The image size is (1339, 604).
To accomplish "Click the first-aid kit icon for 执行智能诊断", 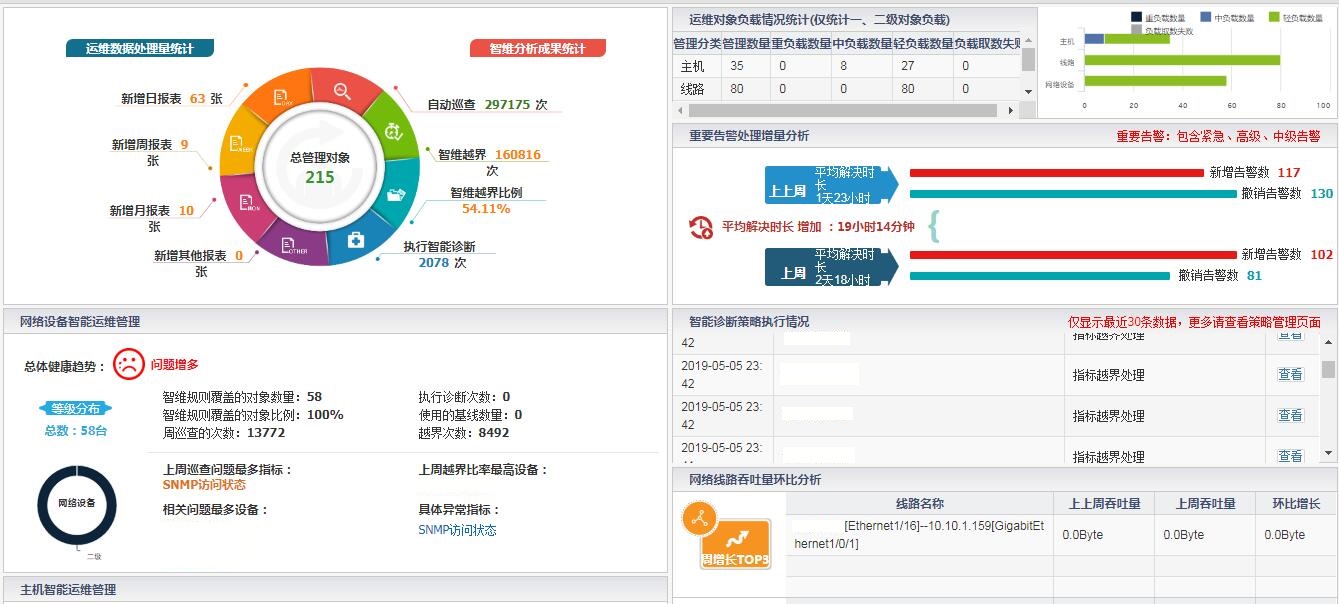I will click(x=355, y=240).
